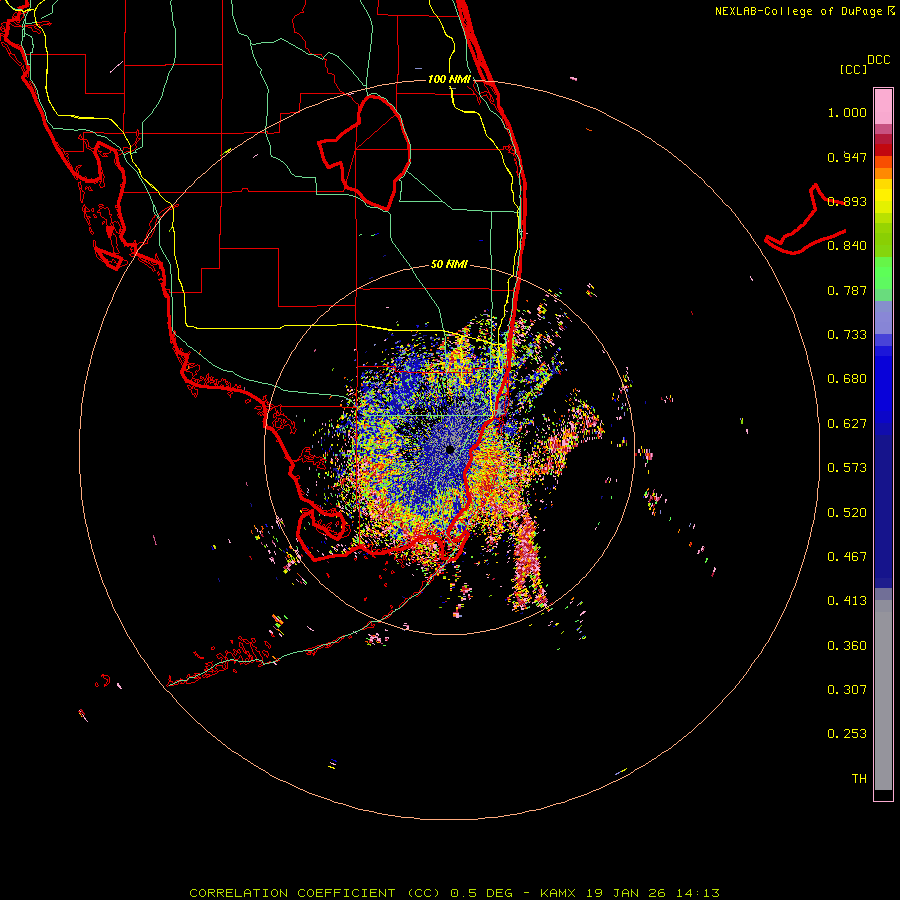
Task: Click the 0.467 scale value
Action: [847, 557]
